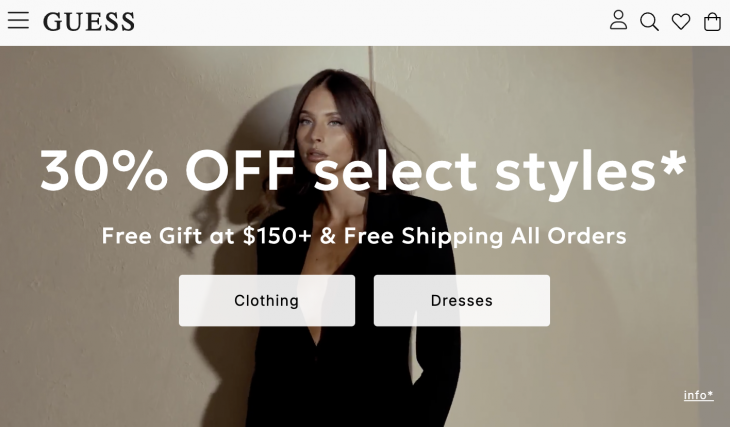Click the word "select" in the headline
This screenshot has height=427, width=730.
coord(395,171)
